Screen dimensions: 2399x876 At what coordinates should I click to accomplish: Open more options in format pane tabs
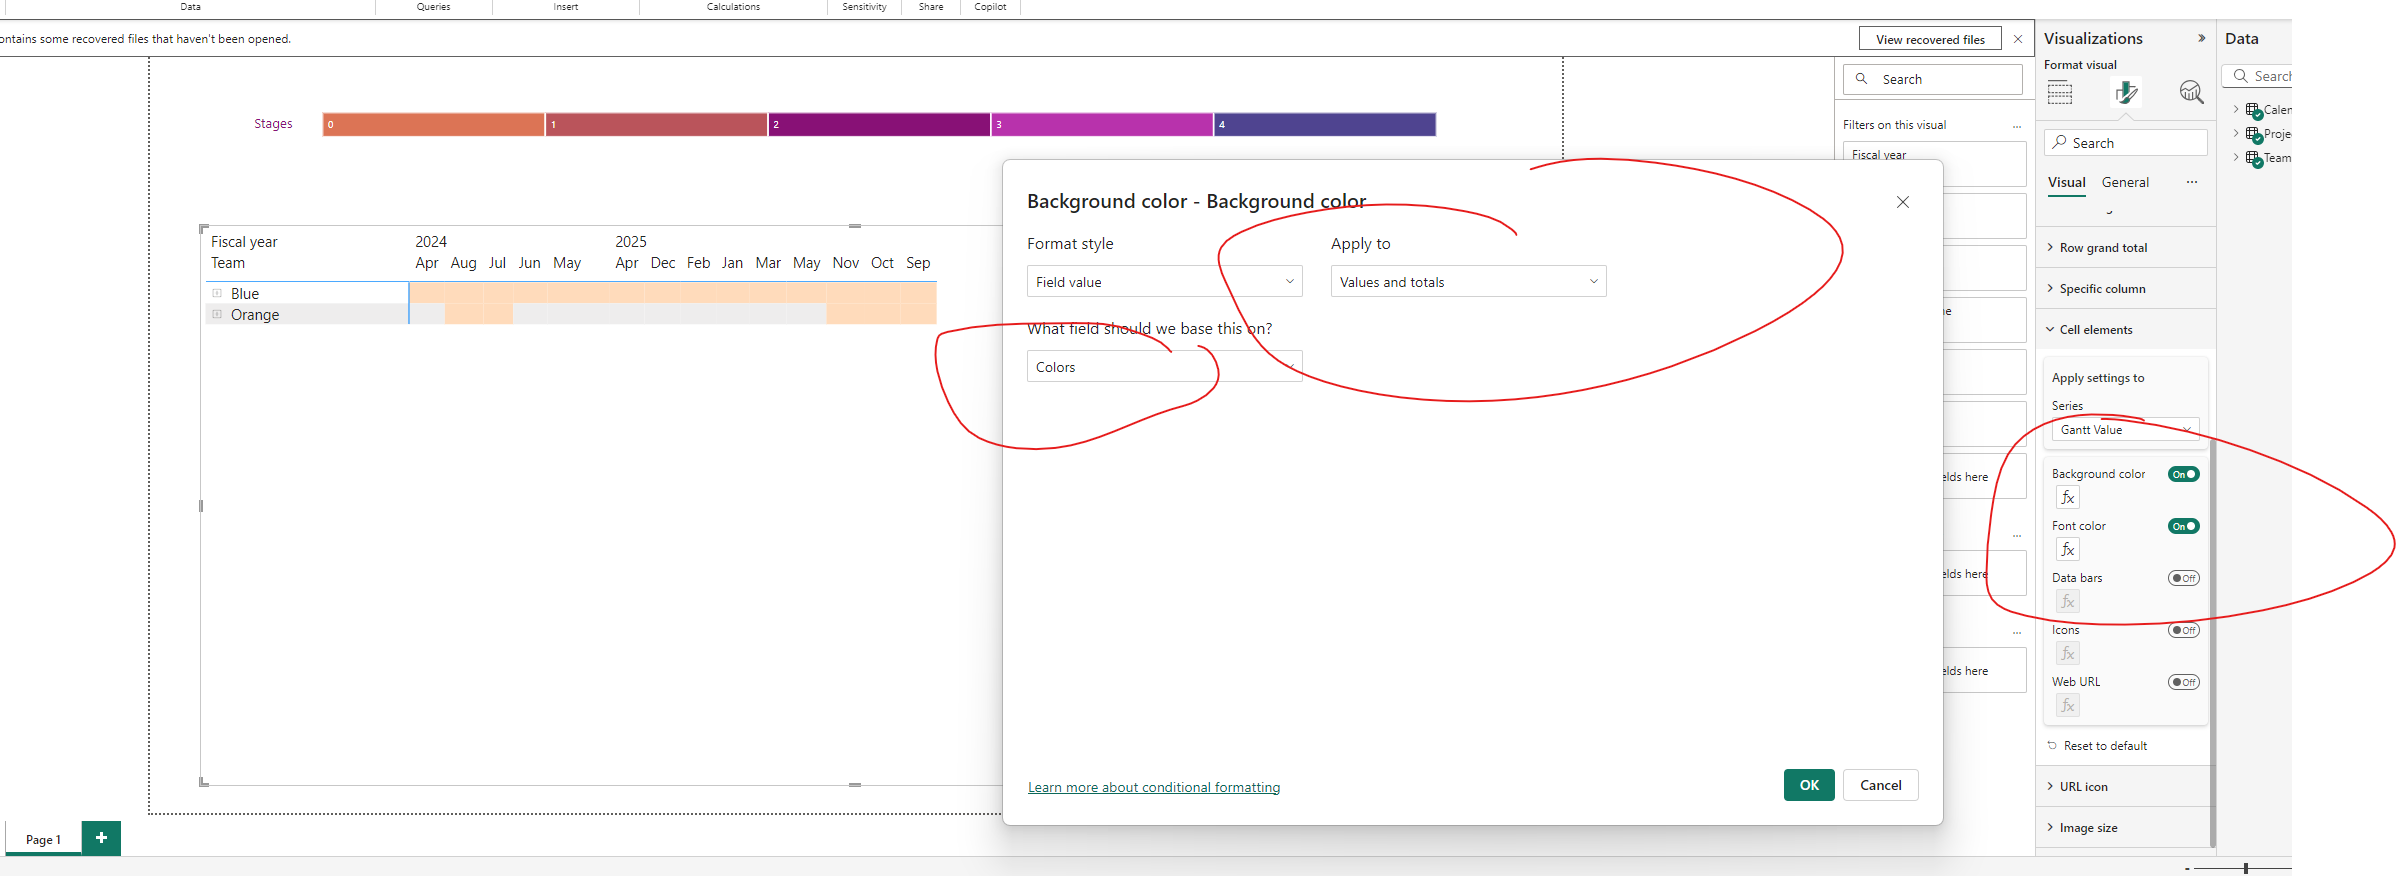tap(2192, 182)
